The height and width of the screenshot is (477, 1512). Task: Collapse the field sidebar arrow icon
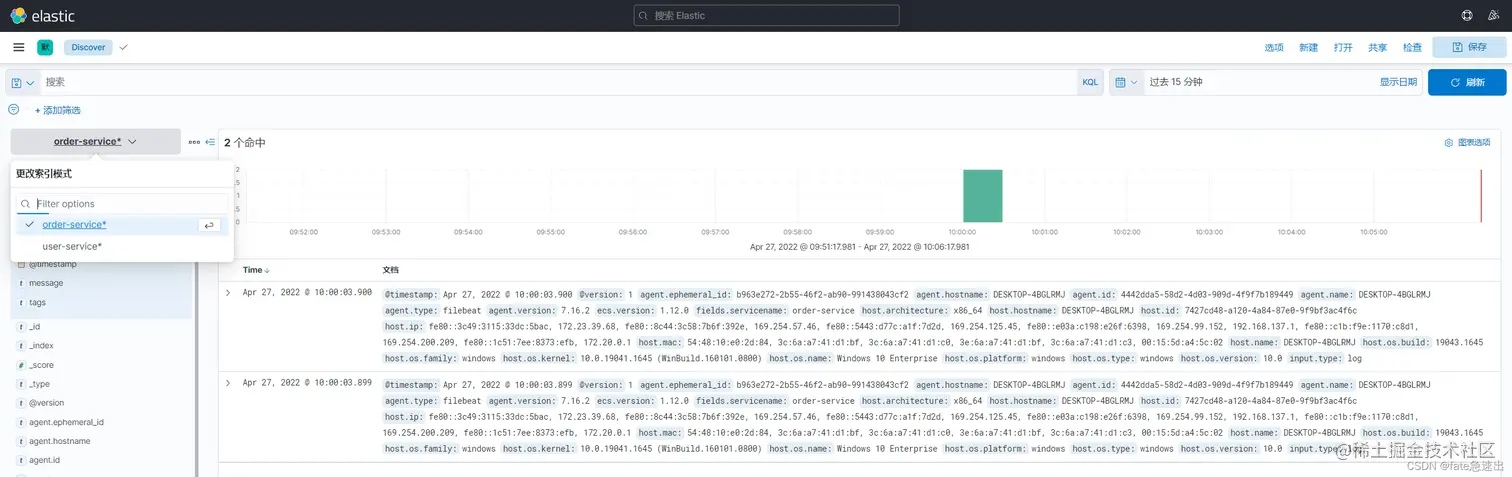coord(210,142)
